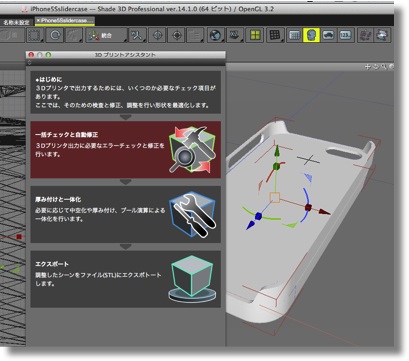The image size is (409, 361).
Task: Click the table grid toolbar icon
Action: click(295, 35)
